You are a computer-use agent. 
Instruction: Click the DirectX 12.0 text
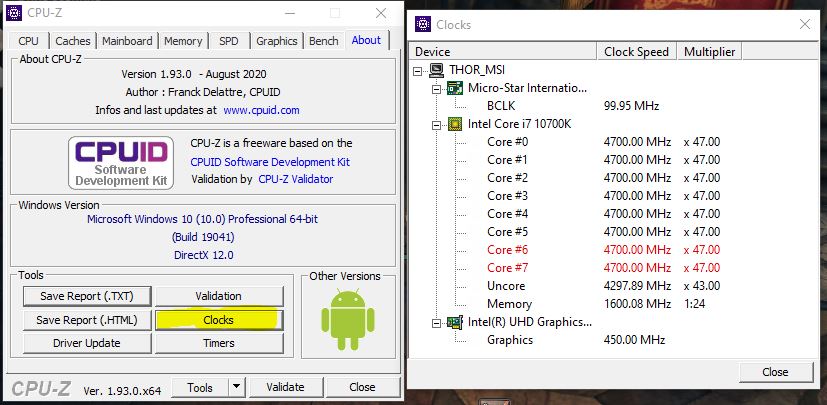coord(204,255)
